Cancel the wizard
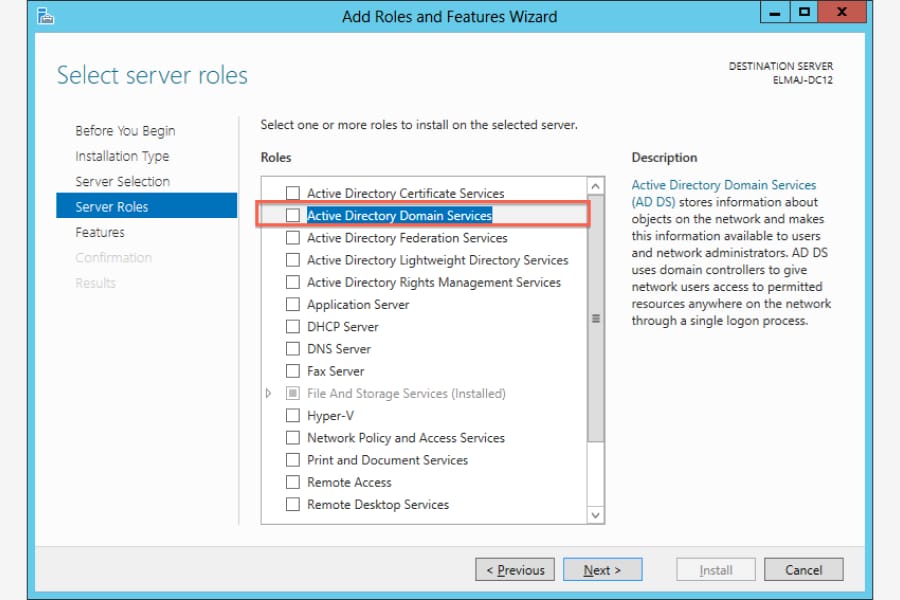Screen dimensions: 900x600 (804, 570)
